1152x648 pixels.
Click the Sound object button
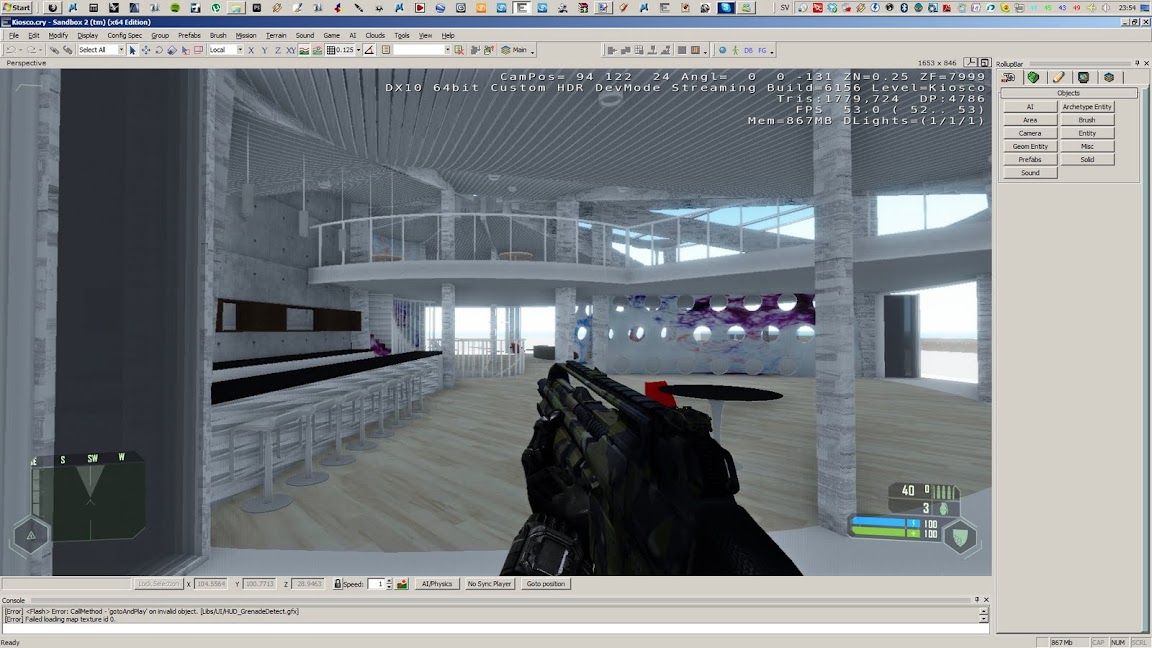pyautogui.click(x=1030, y=173)
